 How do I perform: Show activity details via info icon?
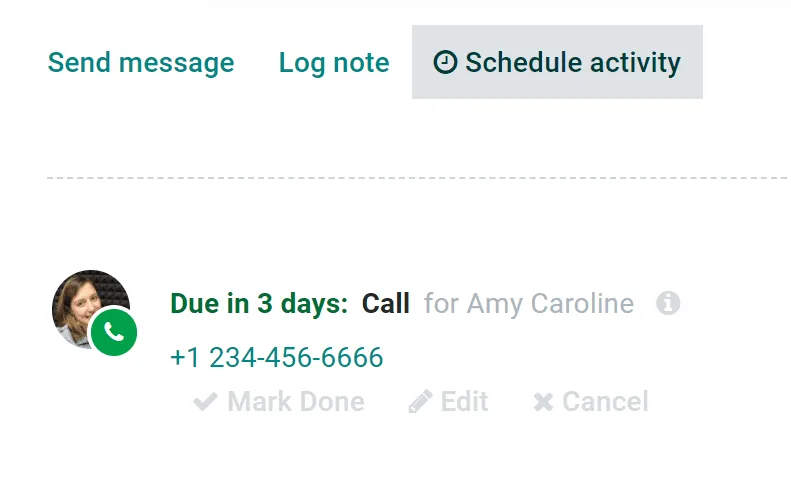(x=668, y=303)
